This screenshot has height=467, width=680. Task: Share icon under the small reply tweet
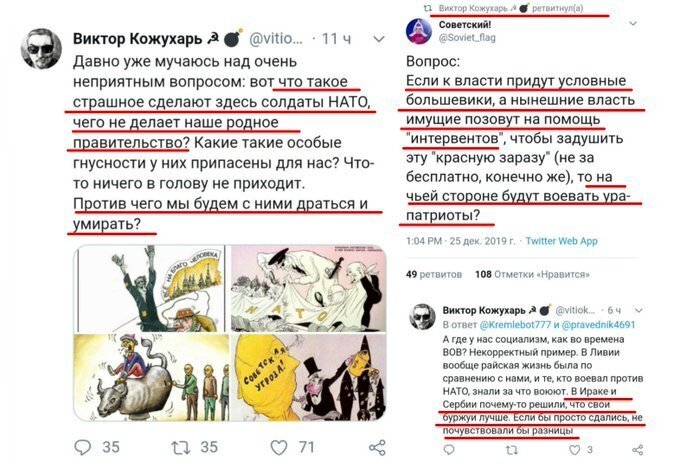click(x=638, y=450)
